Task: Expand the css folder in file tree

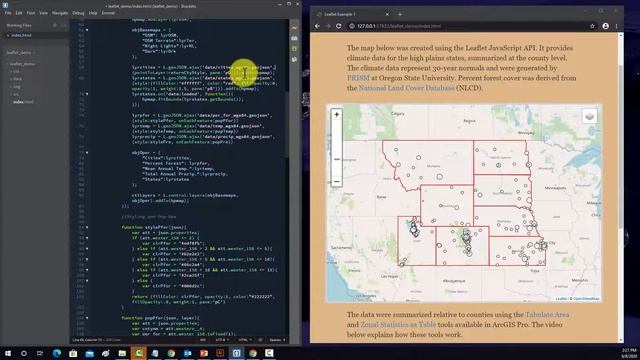Action: coord(16,71)
